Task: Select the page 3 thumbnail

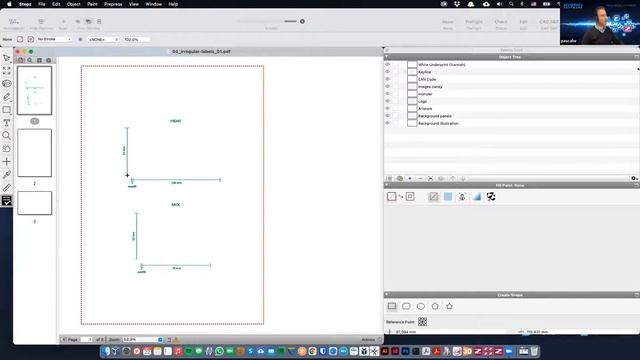Action: [35, 203]
